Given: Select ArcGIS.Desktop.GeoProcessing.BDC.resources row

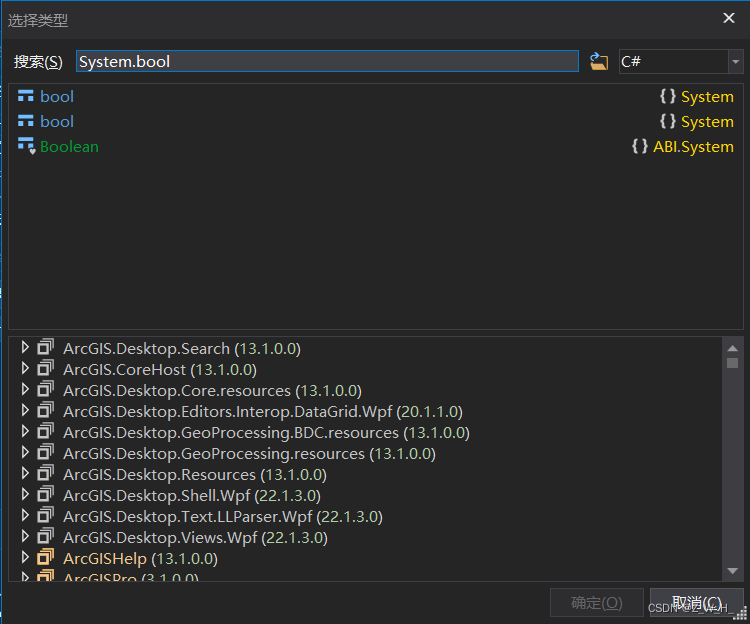Looking at the screenshot, I should (x=266, y=433).
